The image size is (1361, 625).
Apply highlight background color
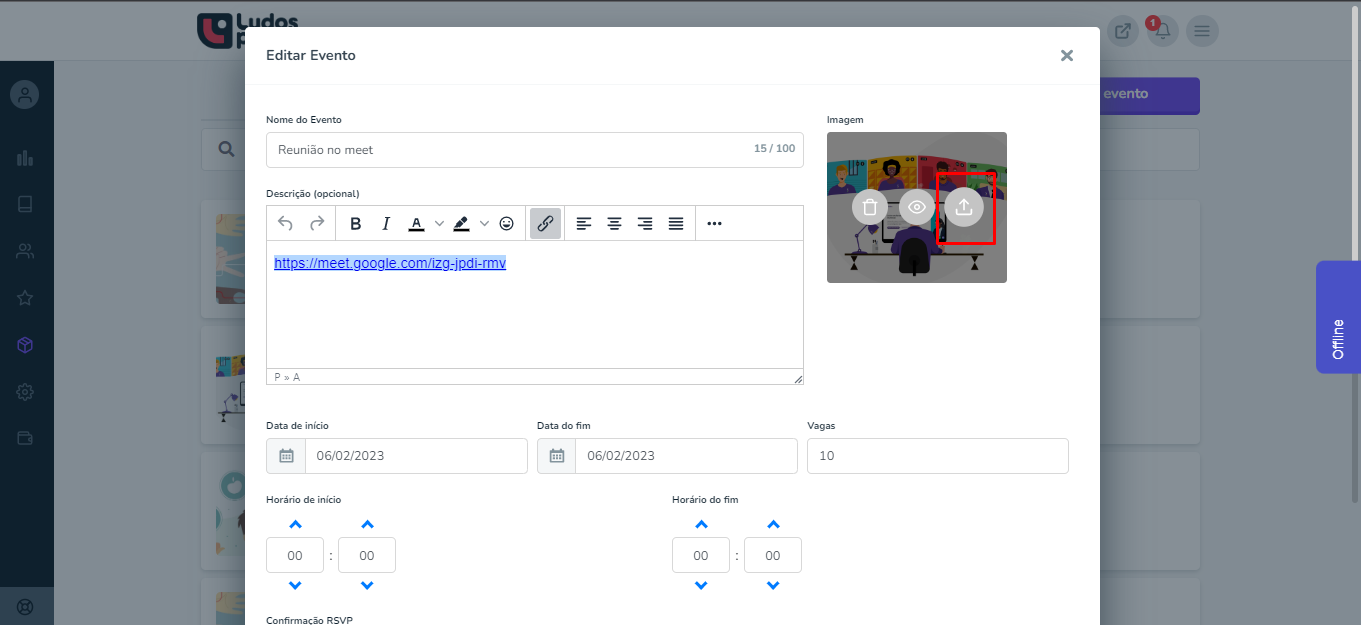[461, 224]
